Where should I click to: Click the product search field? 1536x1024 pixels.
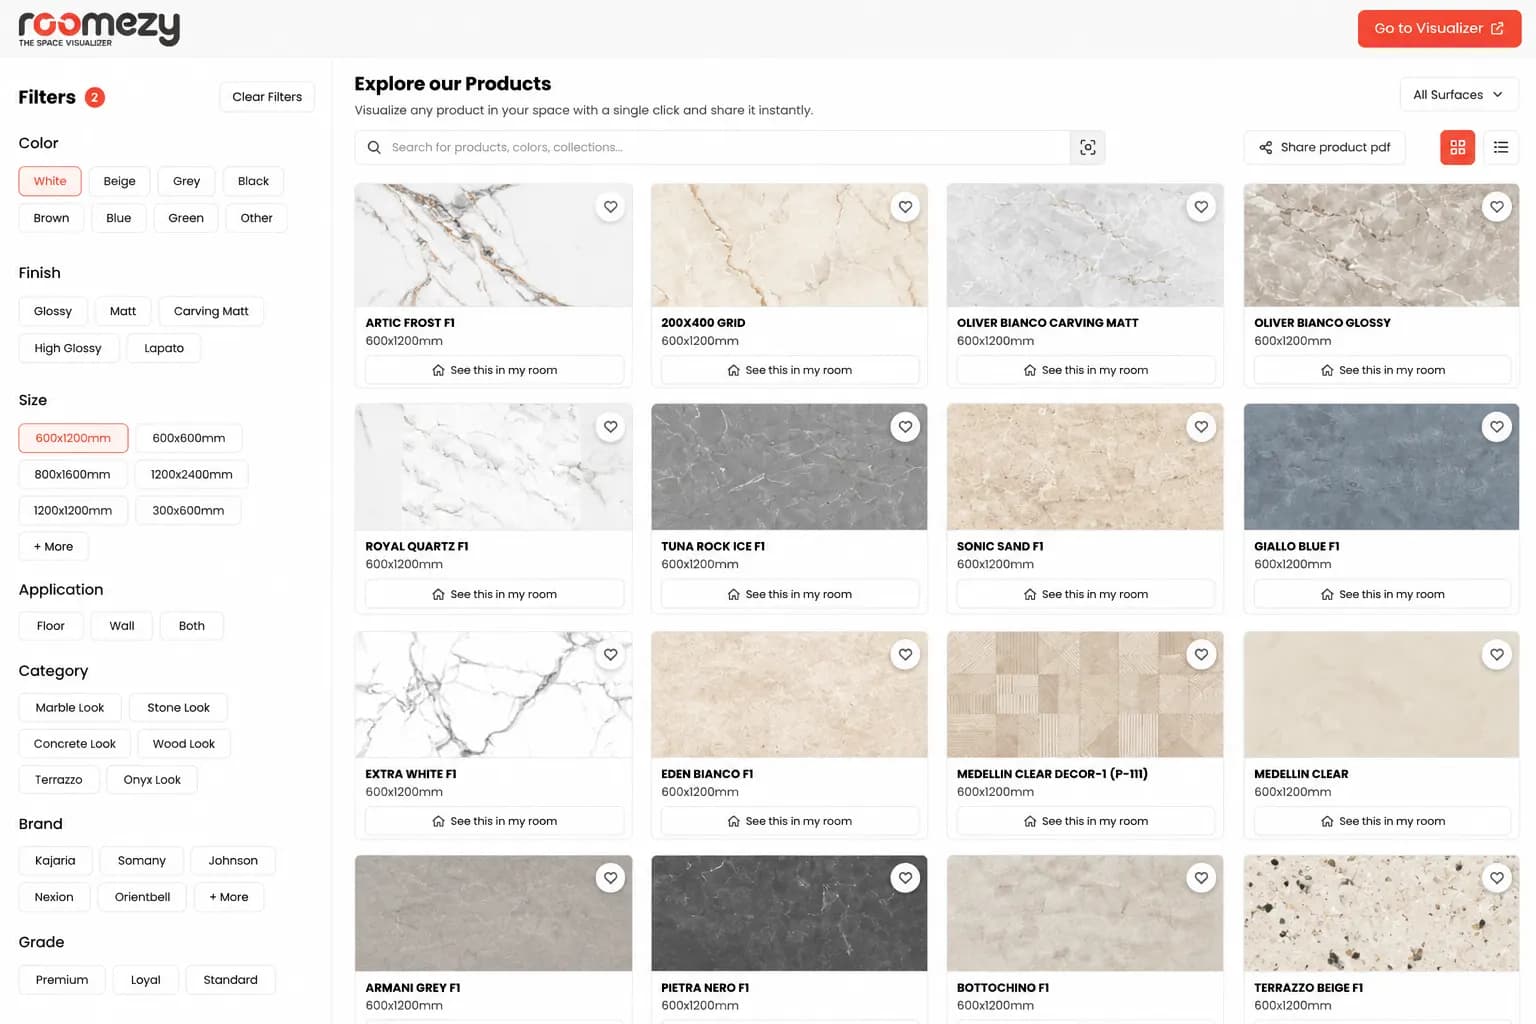(712, 147)
